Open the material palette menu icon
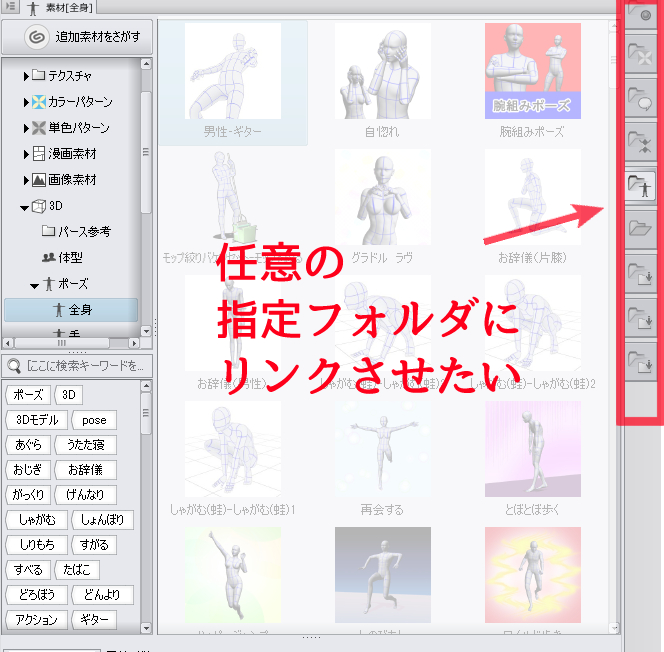Screen dimensions: 664x652 click(x=10, y=6)
